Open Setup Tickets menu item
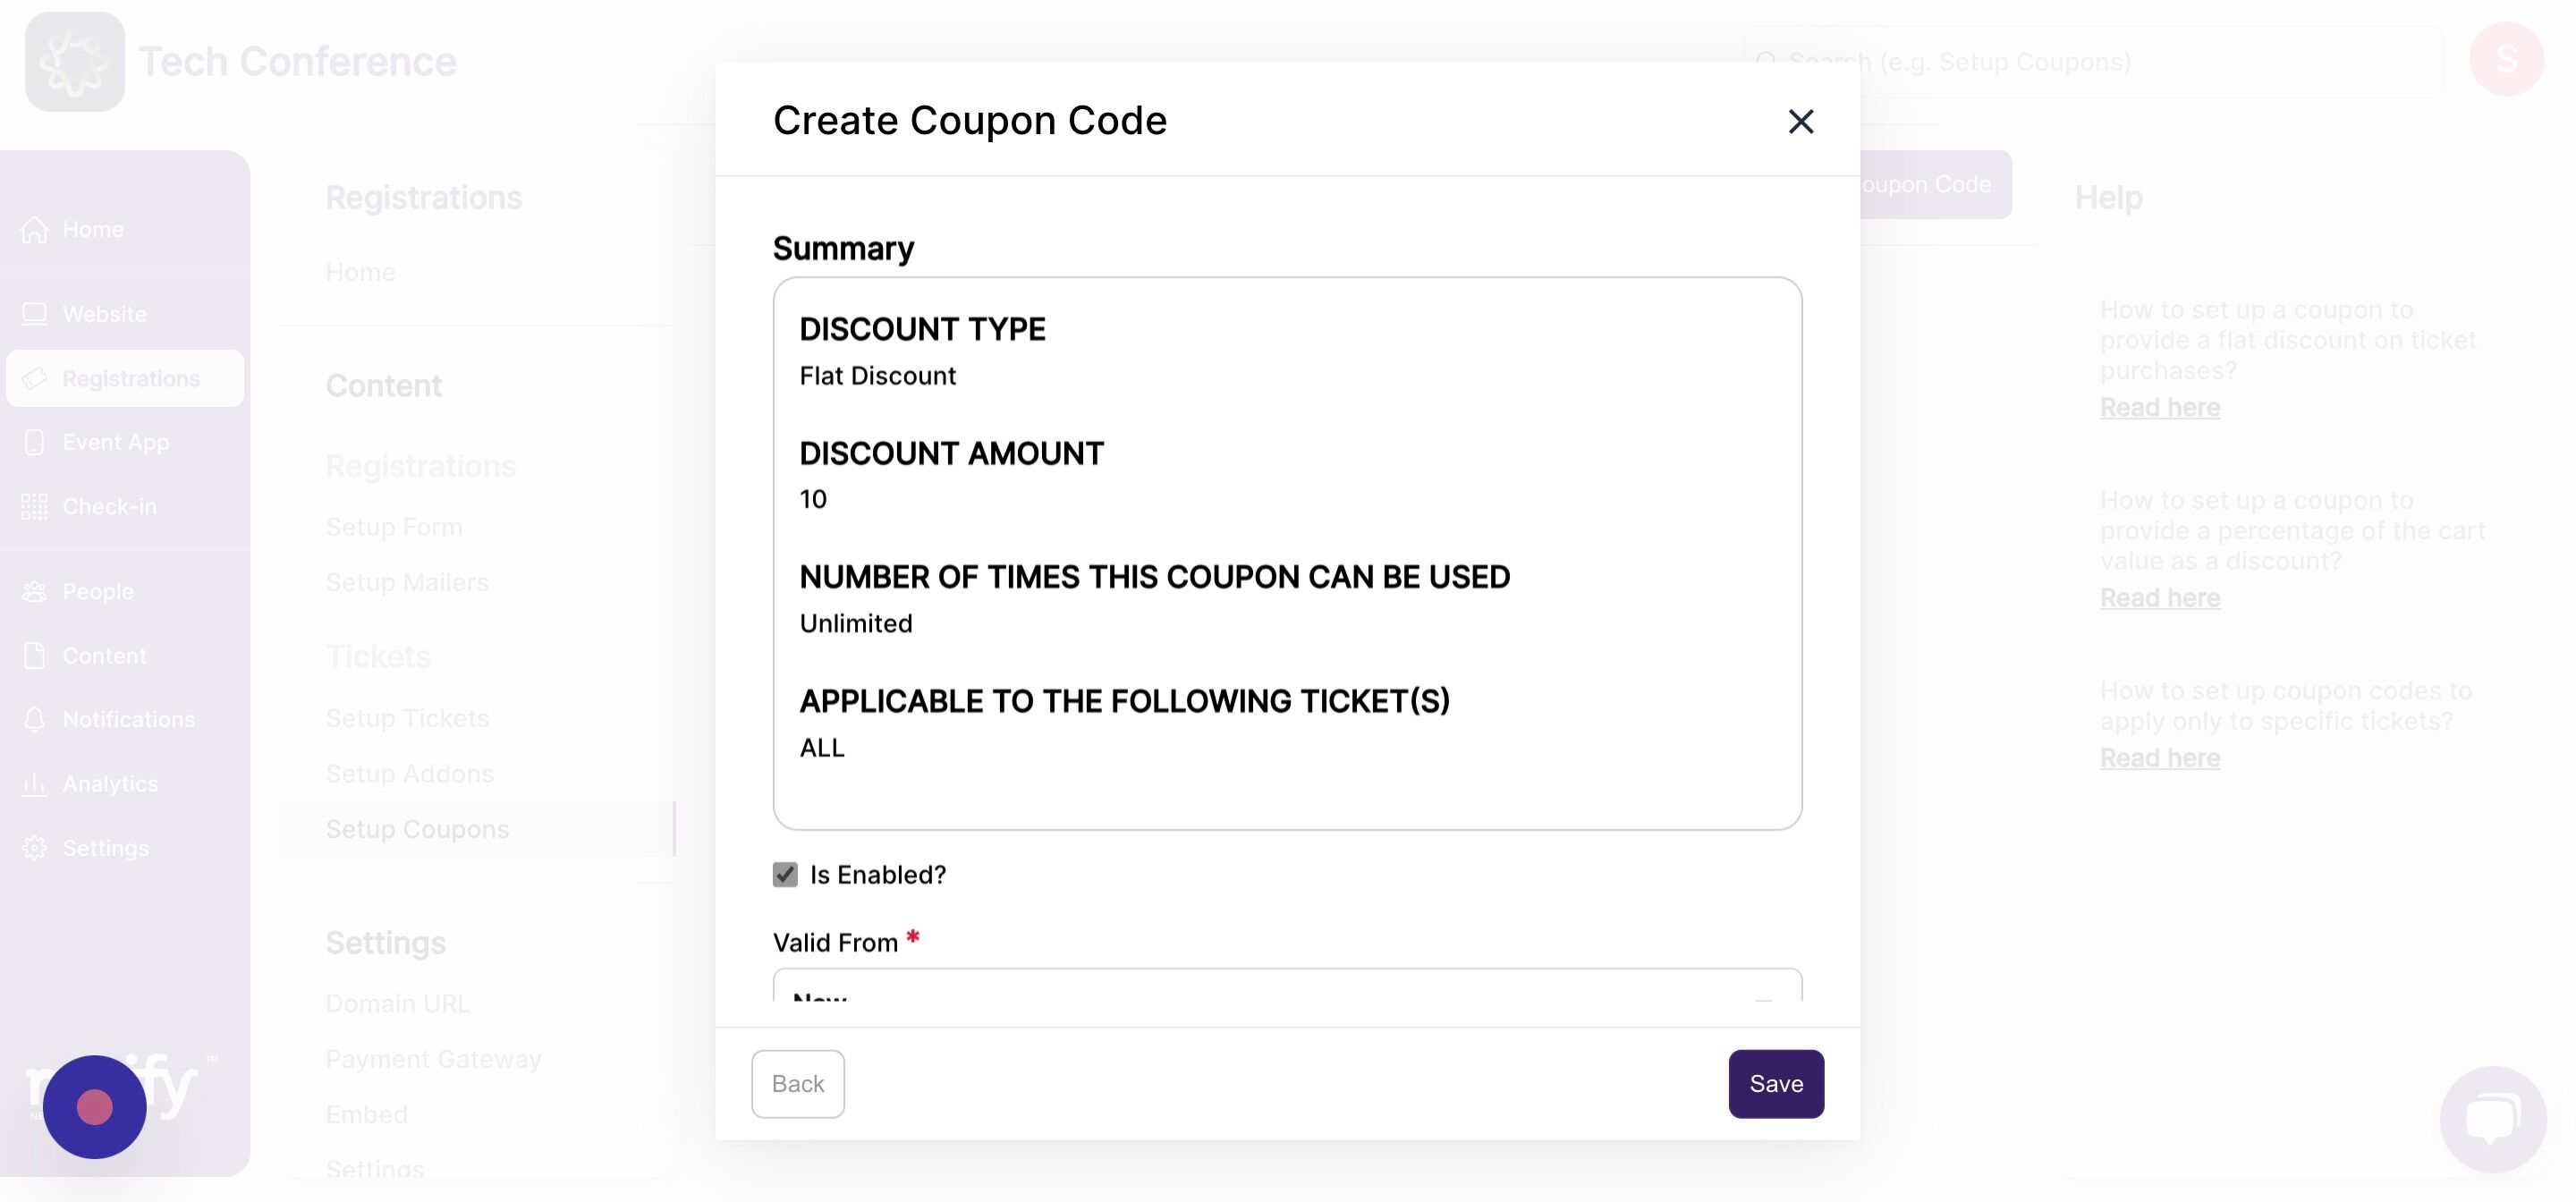The image size is (2576, 1202). (407, 718)
